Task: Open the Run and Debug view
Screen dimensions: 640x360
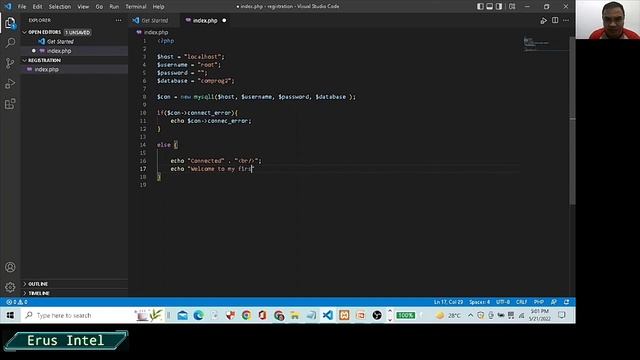Action: 10,83
